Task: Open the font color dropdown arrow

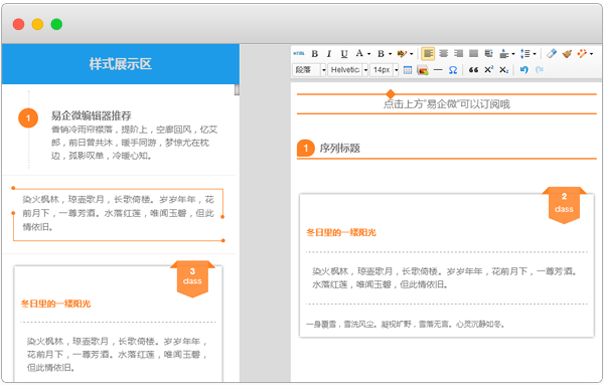Action: coord(369,54)
